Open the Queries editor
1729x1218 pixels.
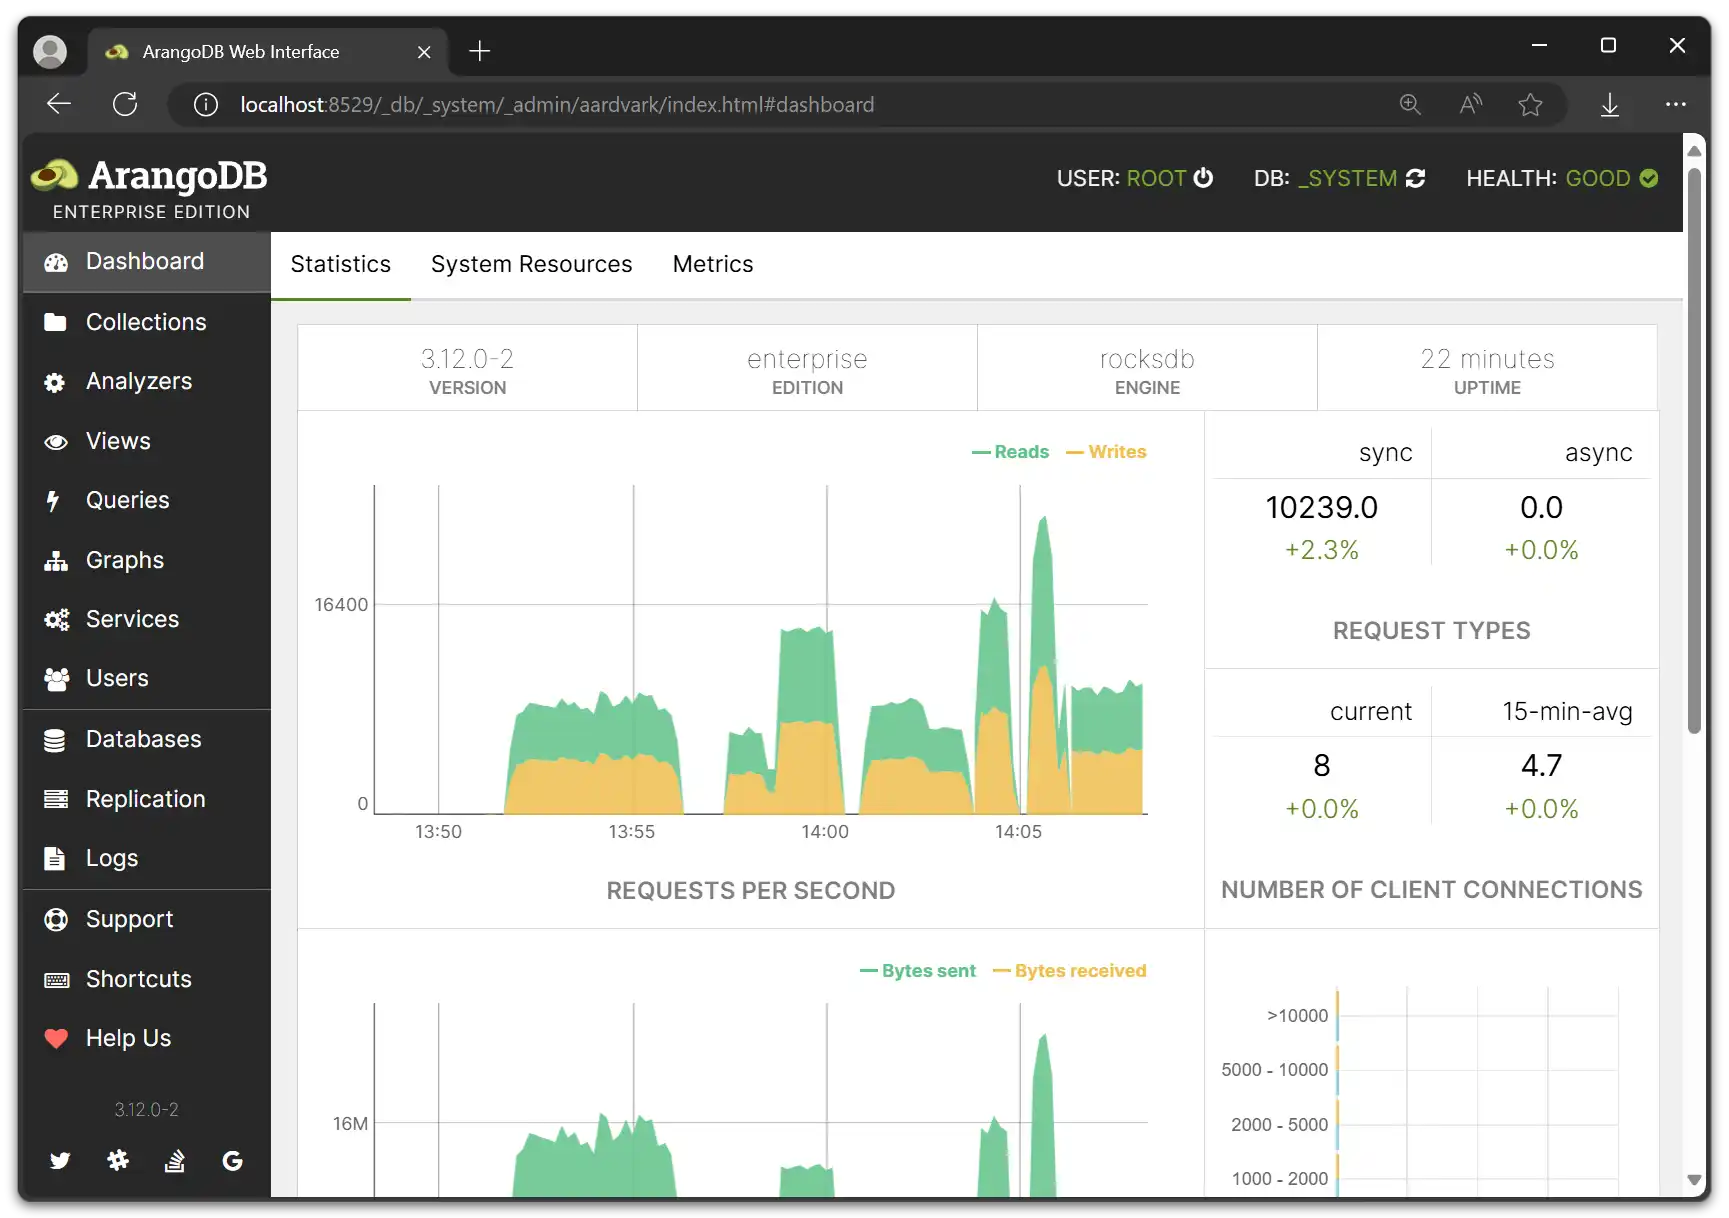[x=146, y=500]
